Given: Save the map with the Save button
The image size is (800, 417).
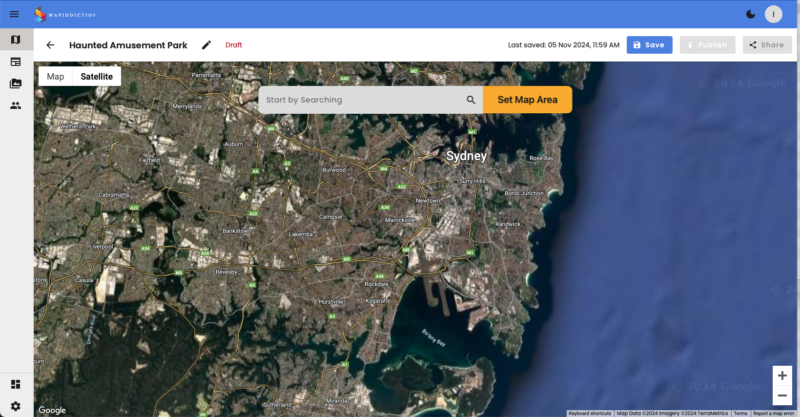Looking at the screenshot, I should pyautogui.click(x=649, y=45).
